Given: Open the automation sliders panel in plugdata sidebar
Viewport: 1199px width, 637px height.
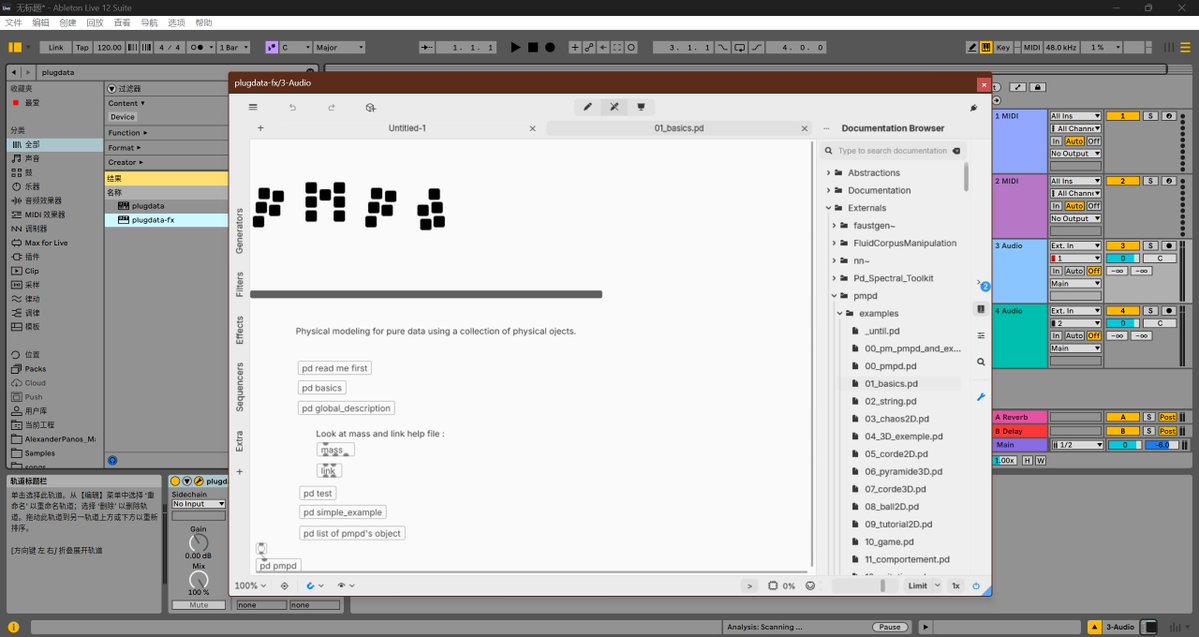Looking at the screenshot, I should 981,336.
